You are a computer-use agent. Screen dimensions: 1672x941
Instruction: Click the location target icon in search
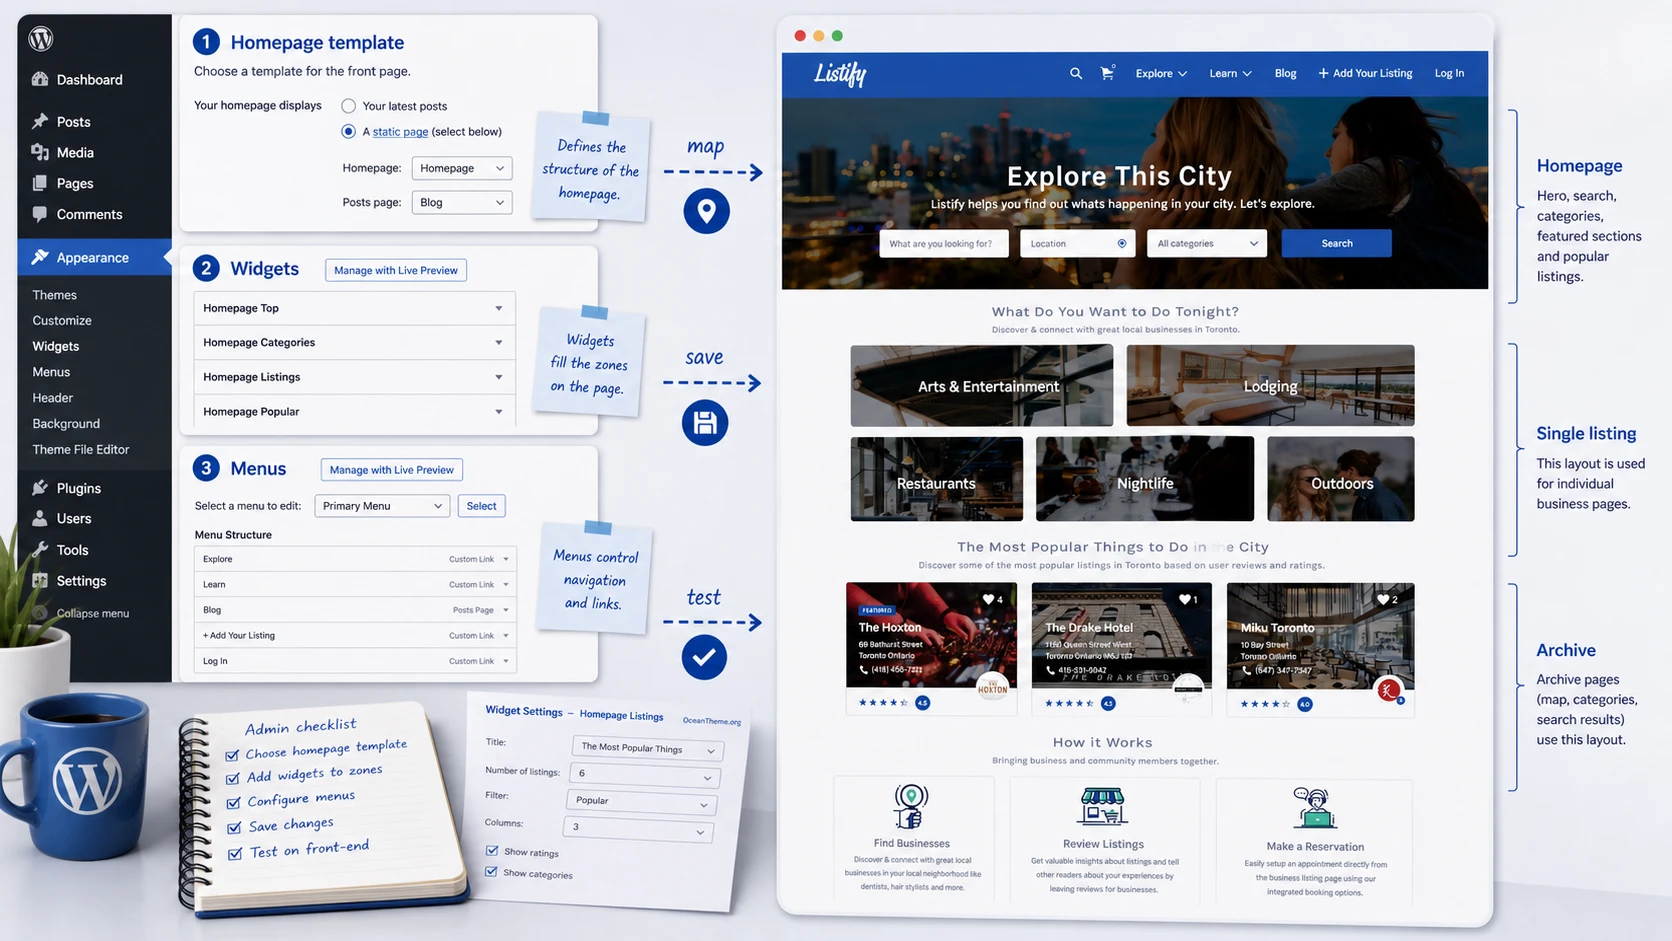click(x=1122, y=243)
